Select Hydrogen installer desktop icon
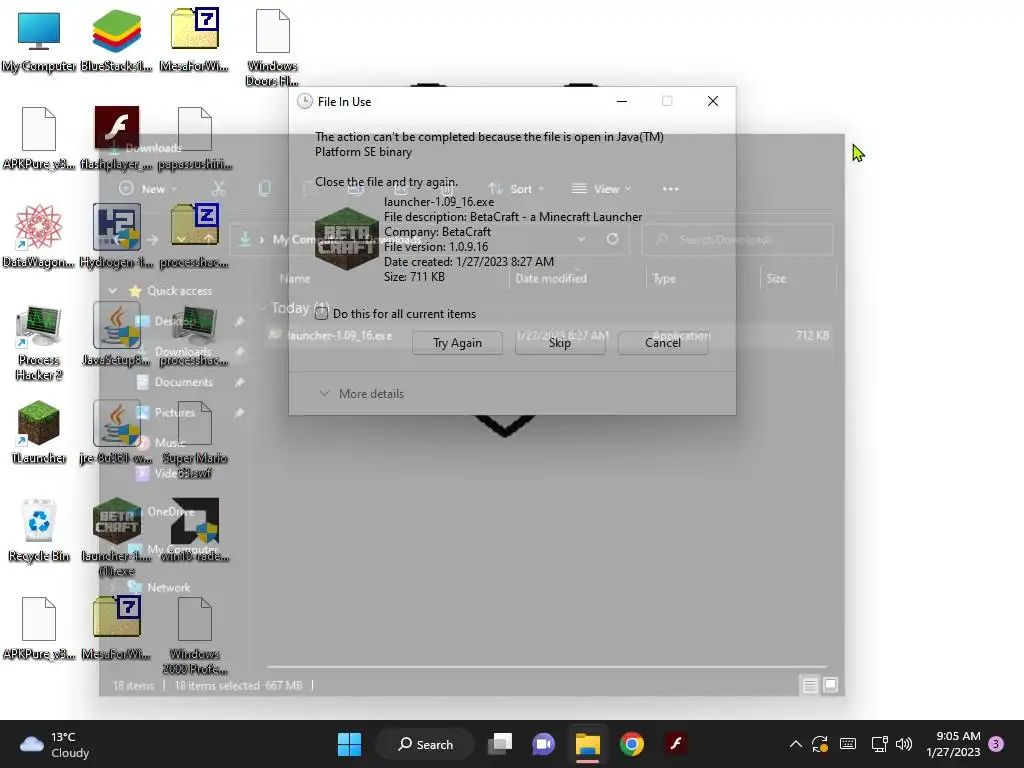The image size is (1024, 768). tap(116, 236)
